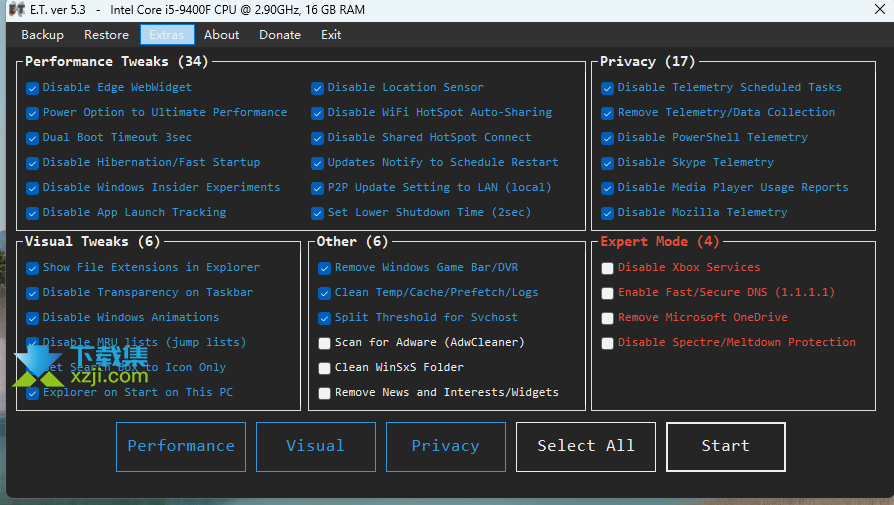Toggle Disable Telemetry Scheduled Tasks
894x505 pixels.
pos(607,88)
